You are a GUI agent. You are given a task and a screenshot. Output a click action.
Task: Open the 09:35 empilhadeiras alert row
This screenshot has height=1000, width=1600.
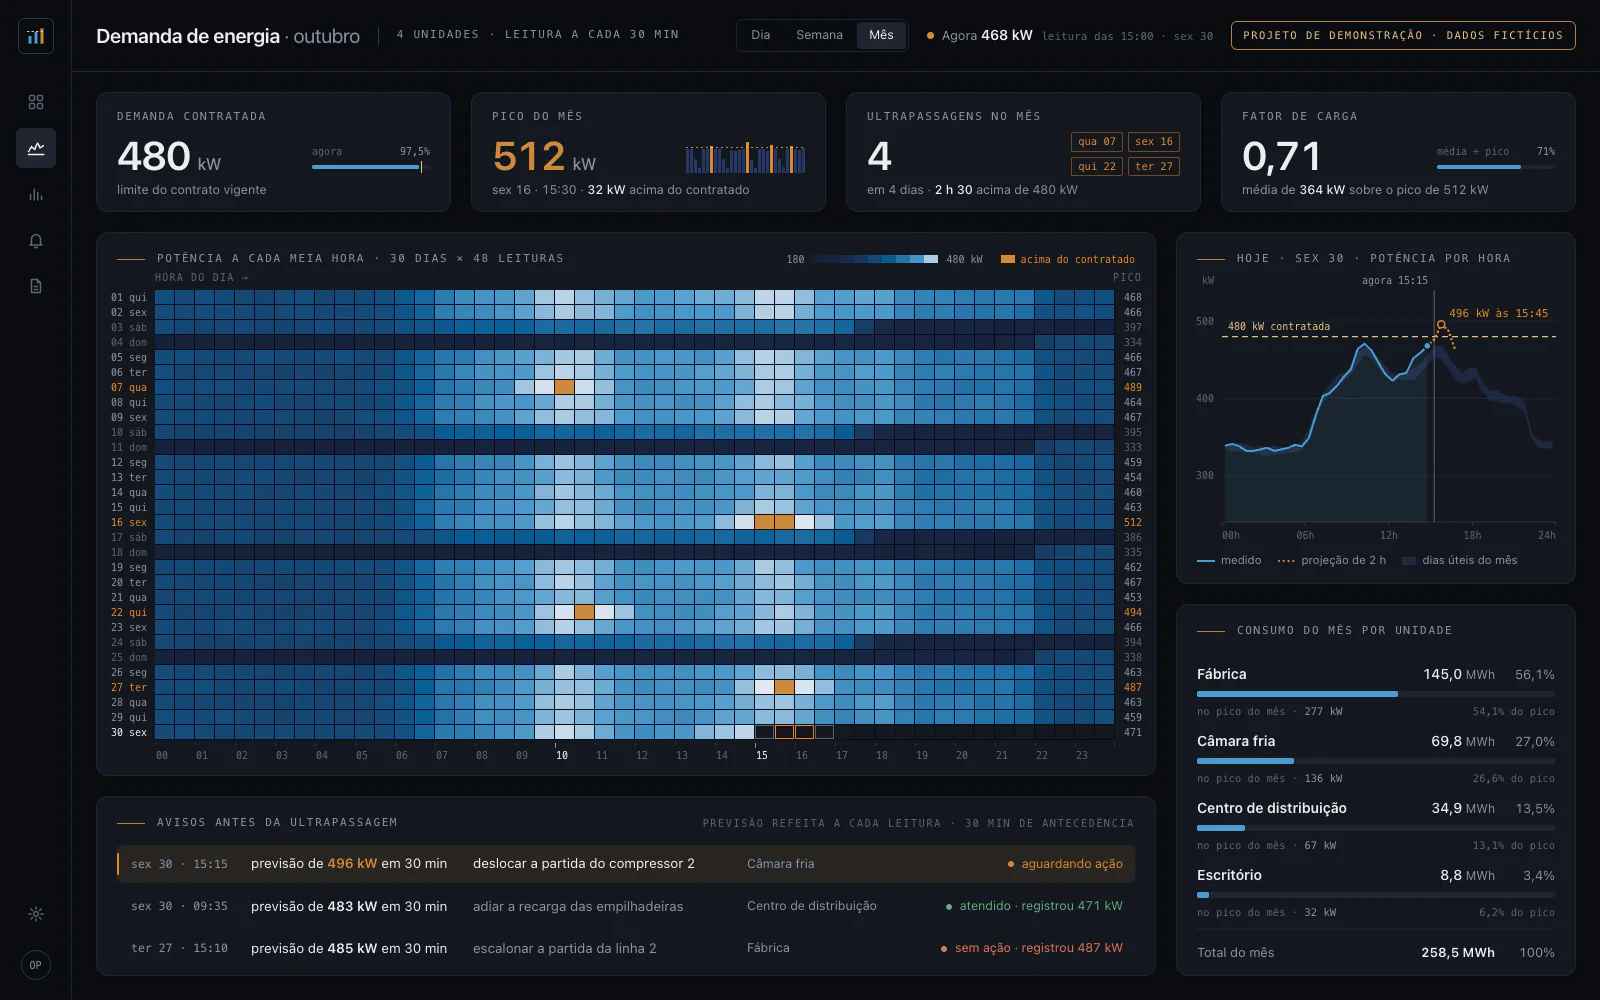(x=626, y=906)
